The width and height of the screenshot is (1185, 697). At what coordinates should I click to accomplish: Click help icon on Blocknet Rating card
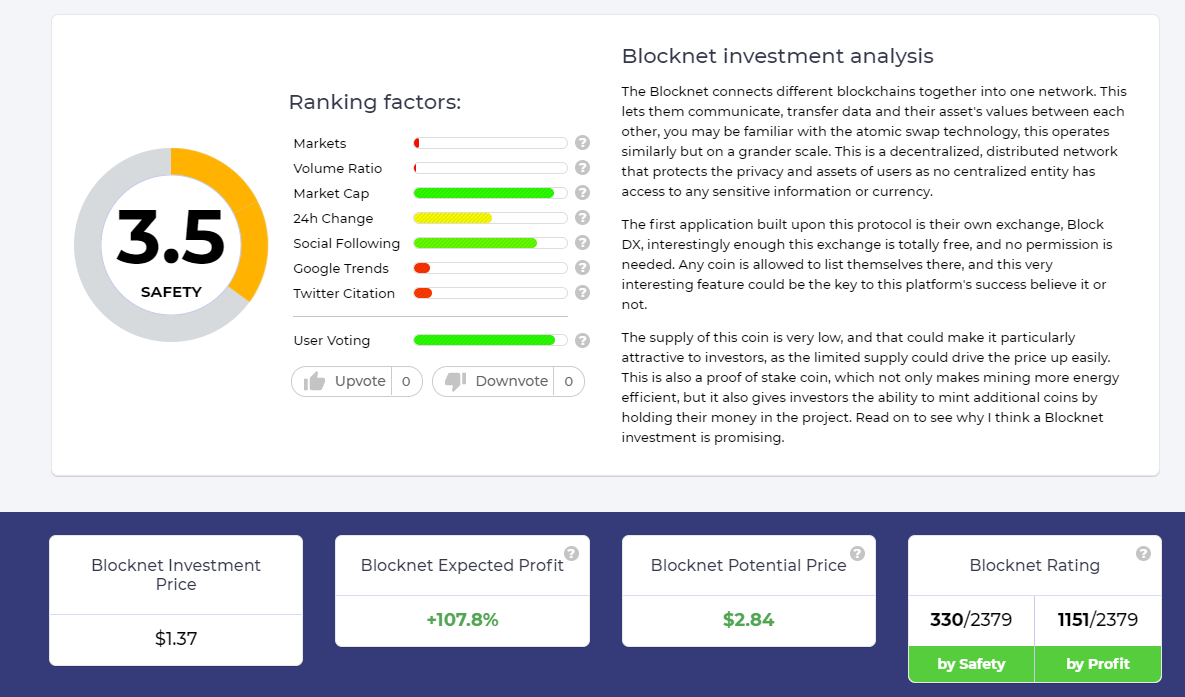coord(1143,553)
